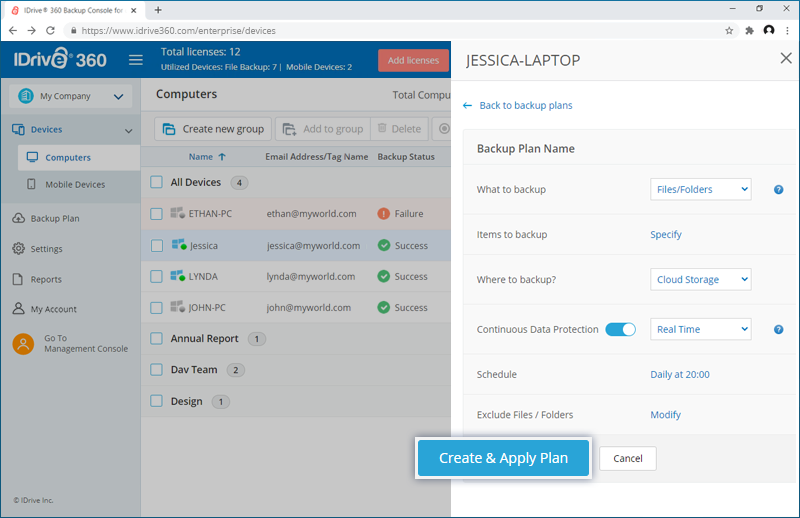Image resolution: width=800 pixels, height=518 pixels.
Task: Click the Delete button in toolbar
Action: pos(399,129)
